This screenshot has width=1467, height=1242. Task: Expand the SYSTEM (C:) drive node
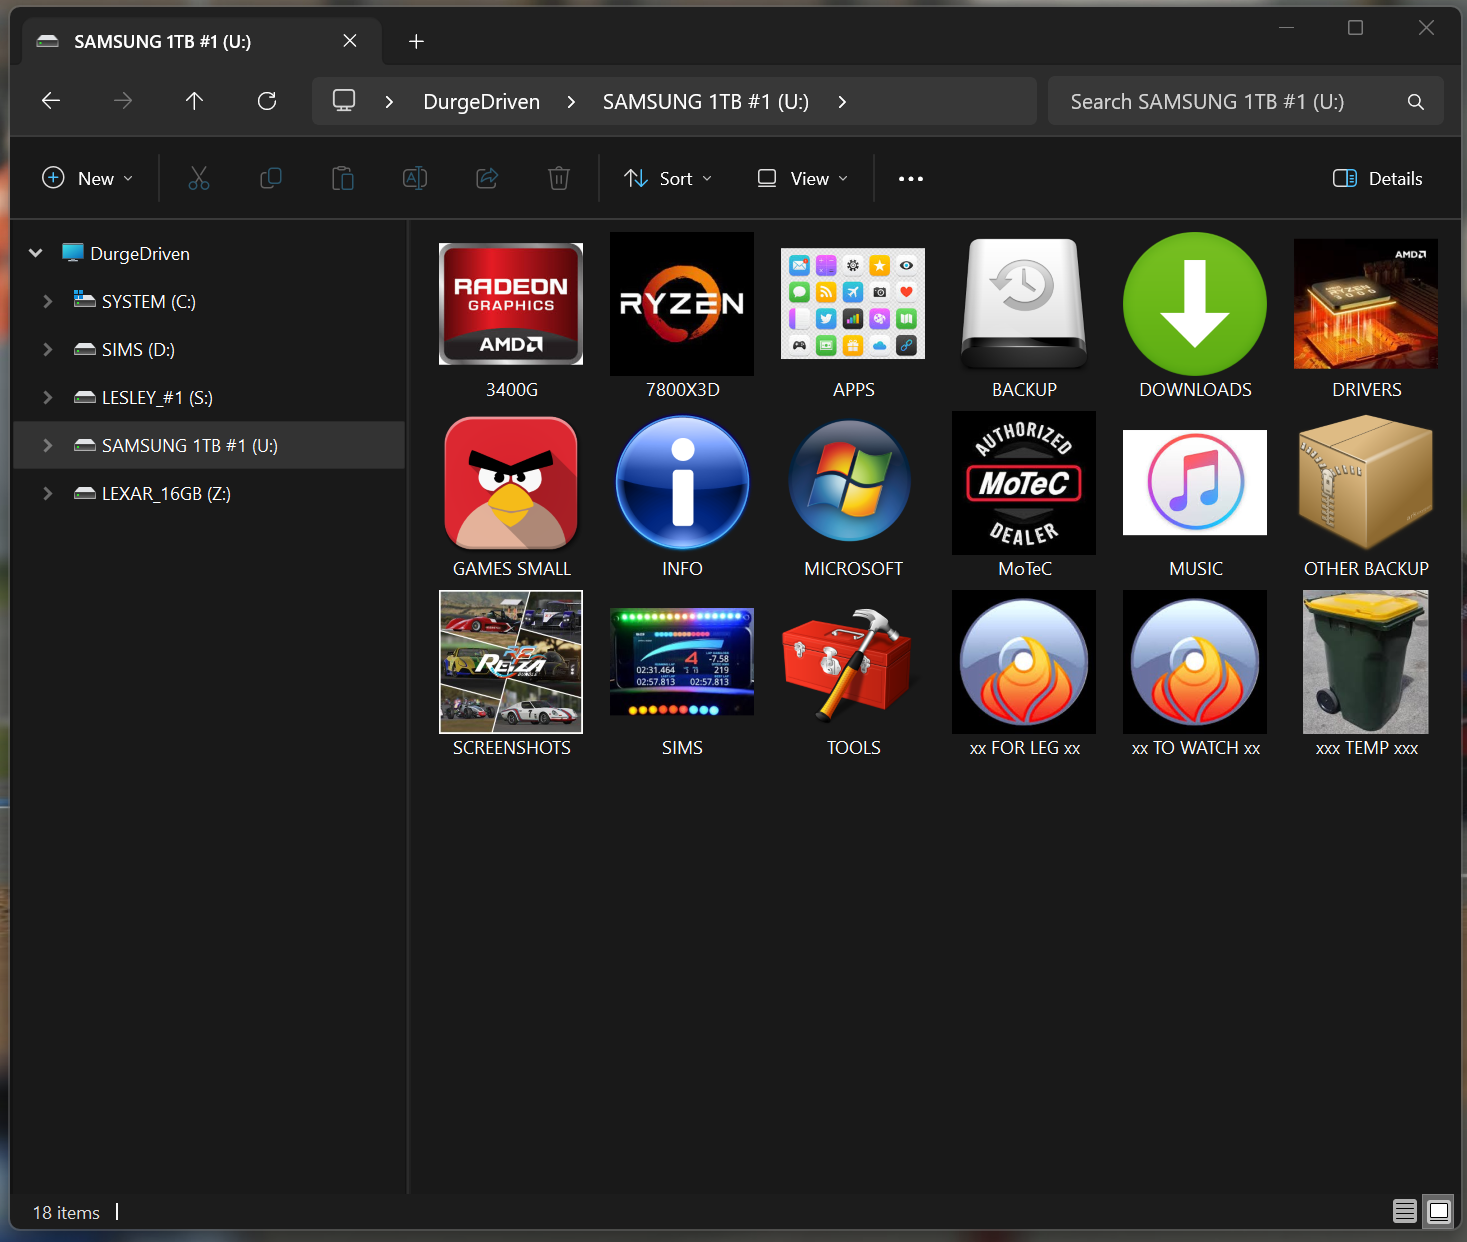[x=47, y=301]
